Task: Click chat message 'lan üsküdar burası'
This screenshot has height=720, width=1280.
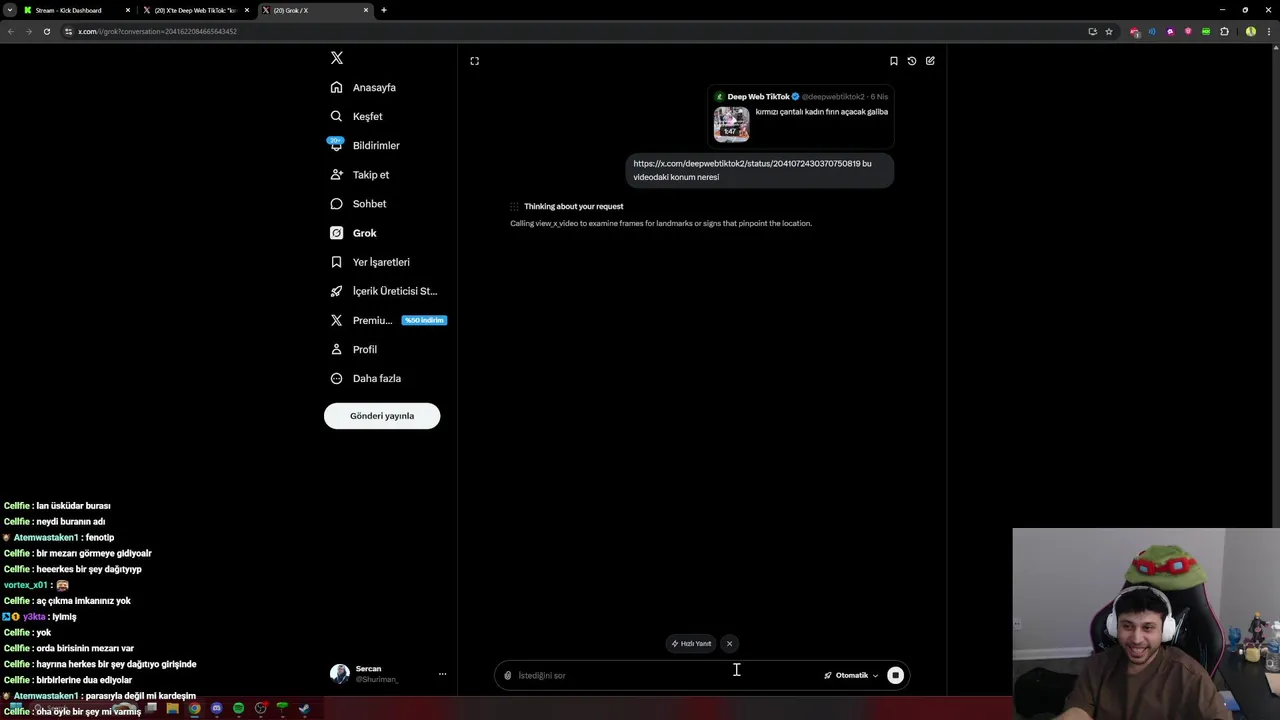Action: 73,506
